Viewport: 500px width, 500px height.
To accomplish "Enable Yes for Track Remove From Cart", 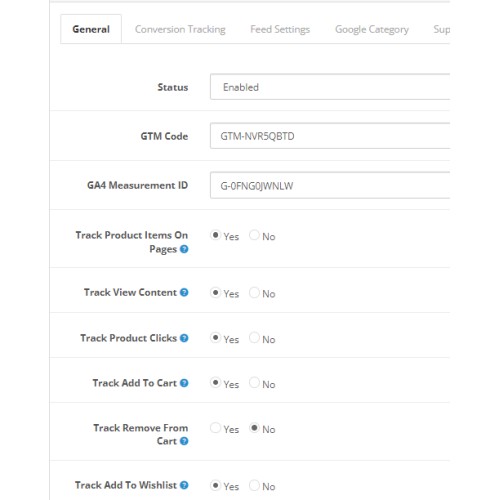I will coord(215,428).
